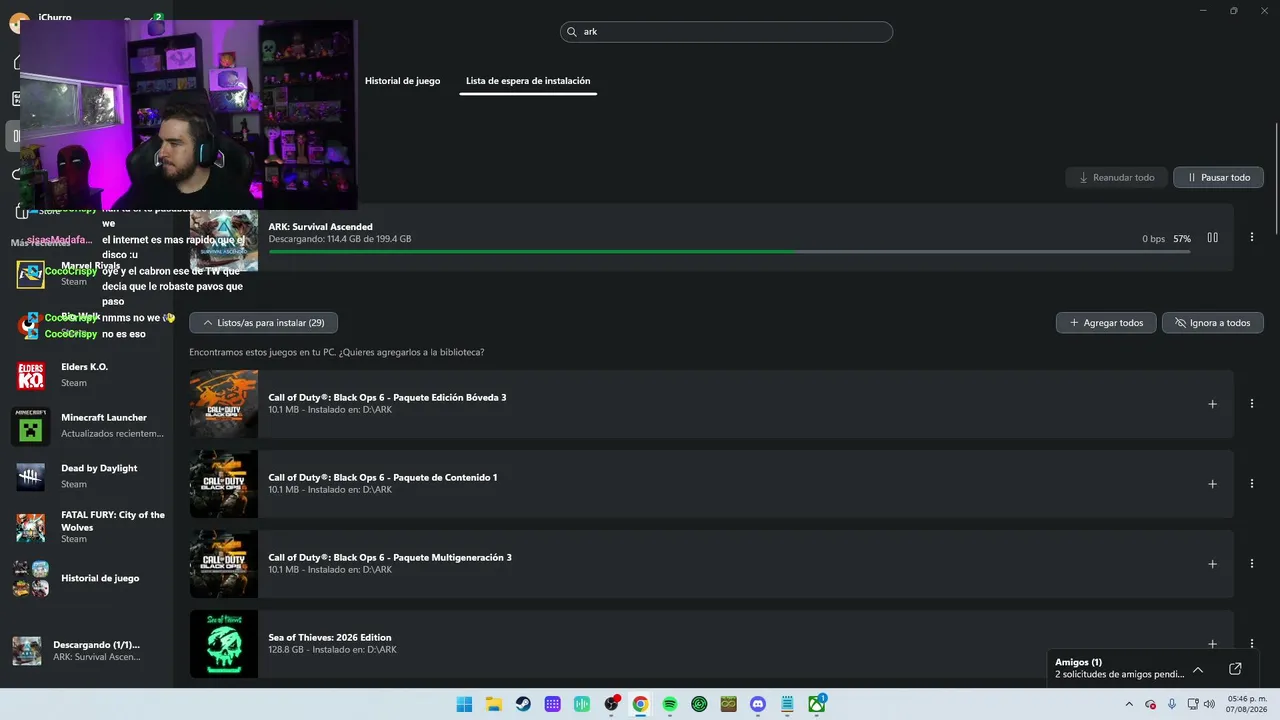Open the Xbox app taskbar icon
1280x720 pixels.
[x=817, y=704]
